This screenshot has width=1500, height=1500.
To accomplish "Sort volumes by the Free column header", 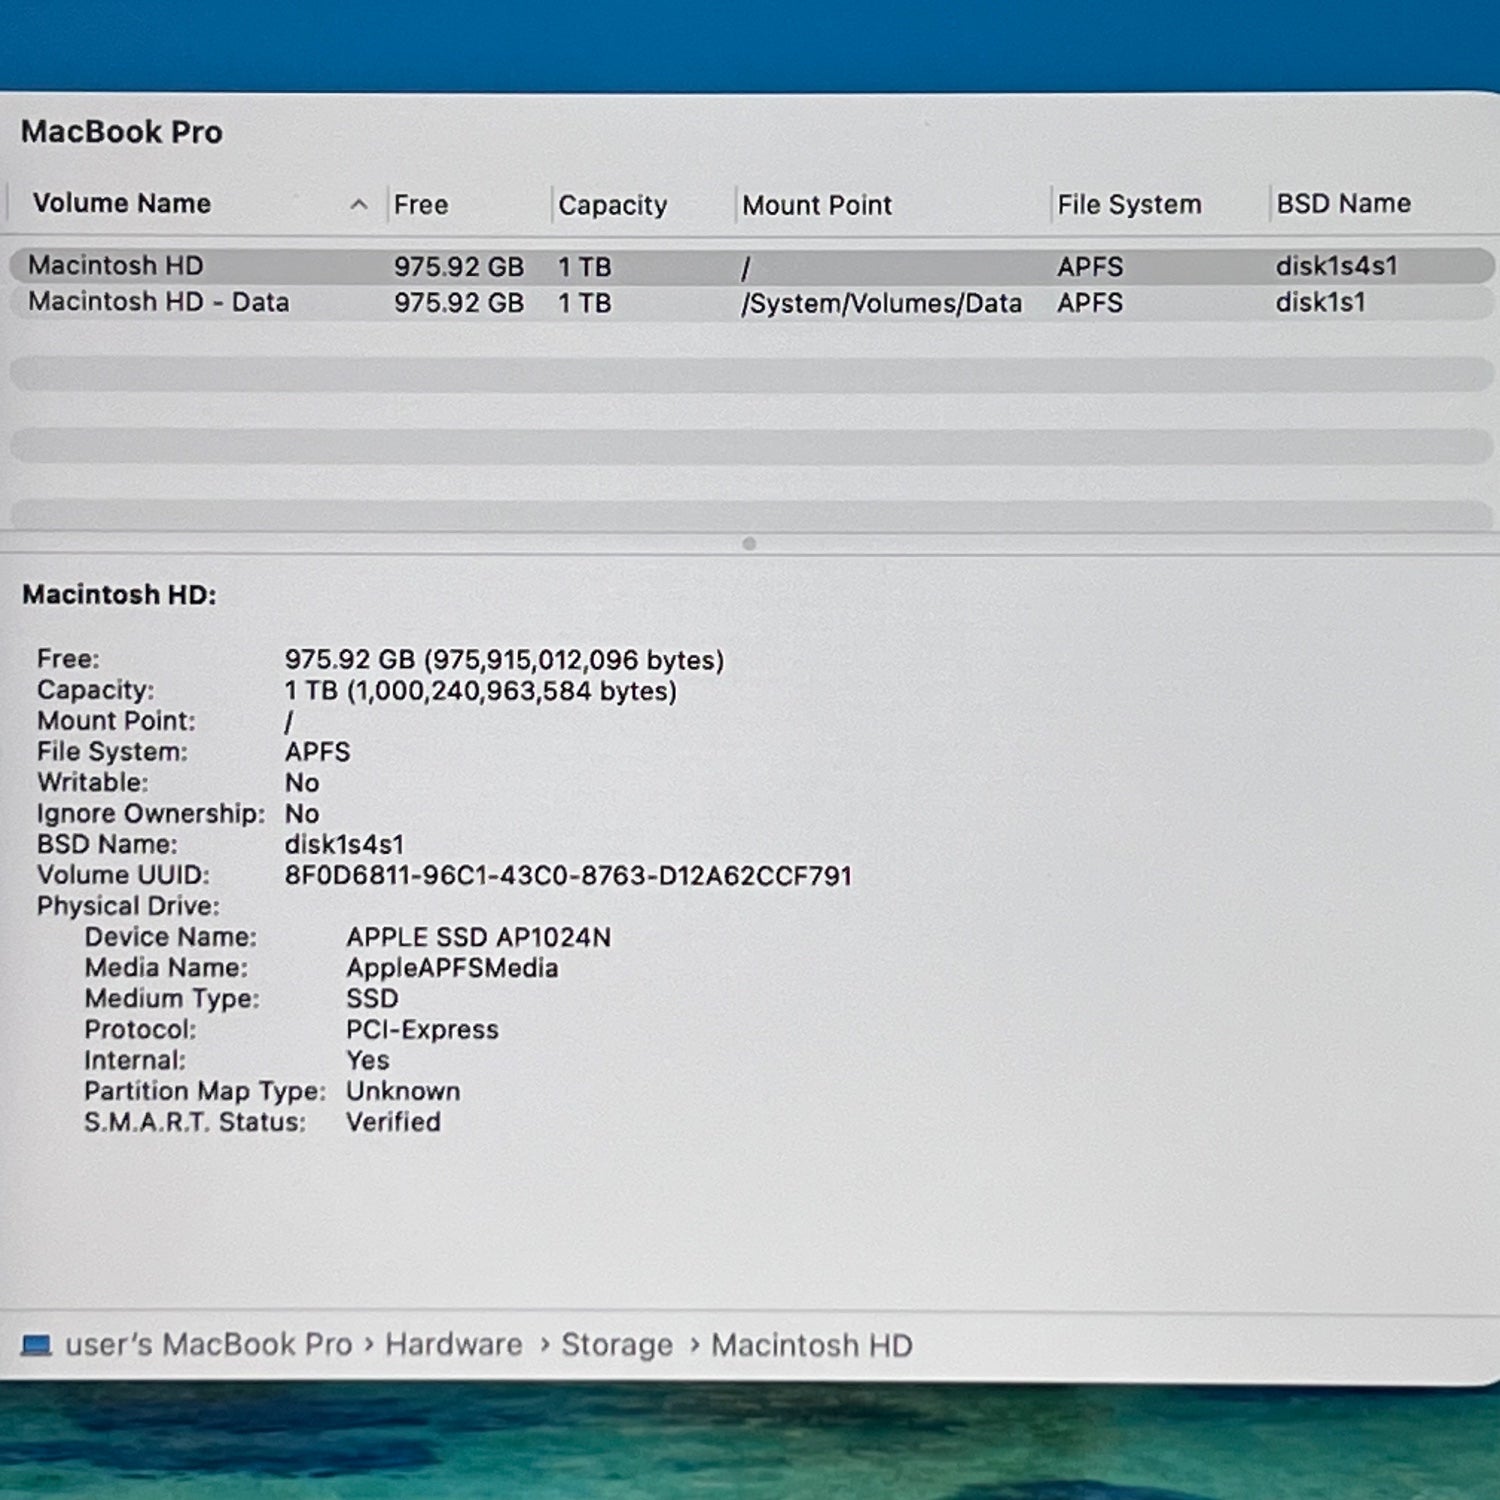I will pyautogui.click(x=421, y=205).
